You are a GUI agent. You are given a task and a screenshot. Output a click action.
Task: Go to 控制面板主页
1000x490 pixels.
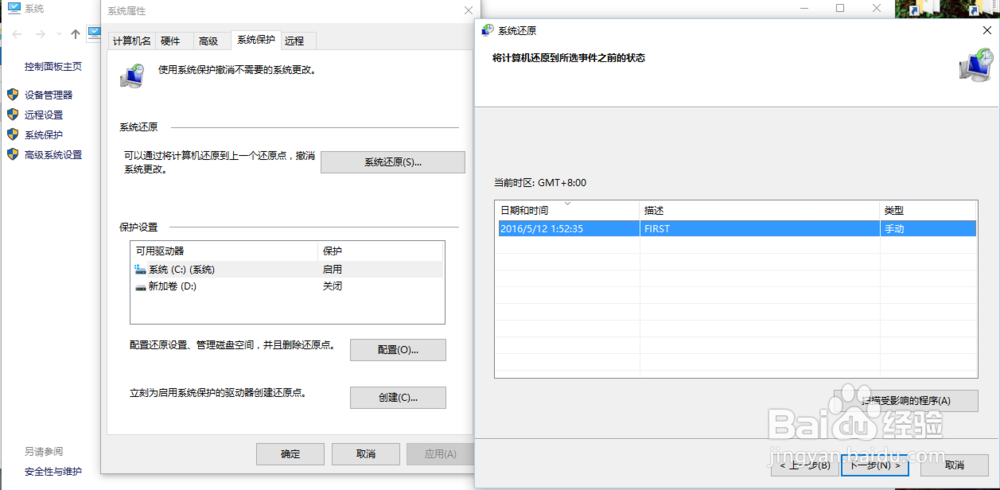point(53,66)
